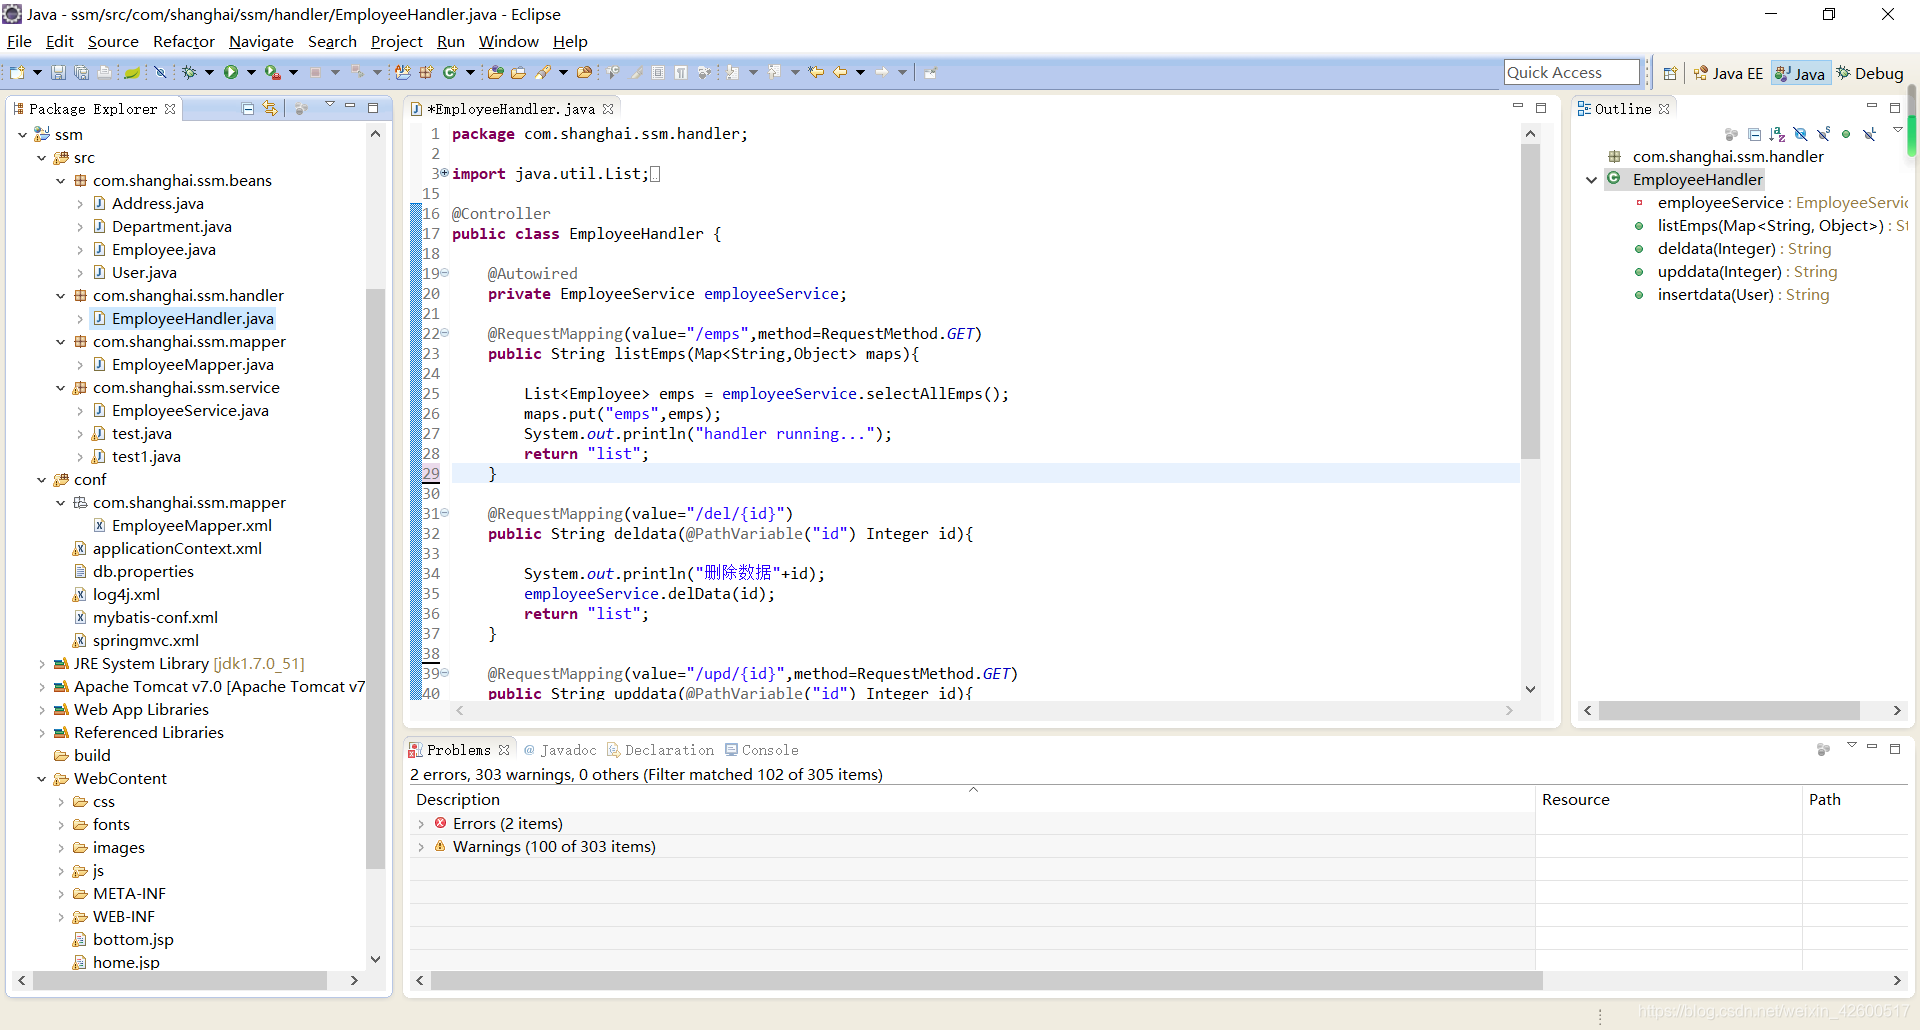
Task: Maximize the Problems panel
Action: pos(1894,748)
